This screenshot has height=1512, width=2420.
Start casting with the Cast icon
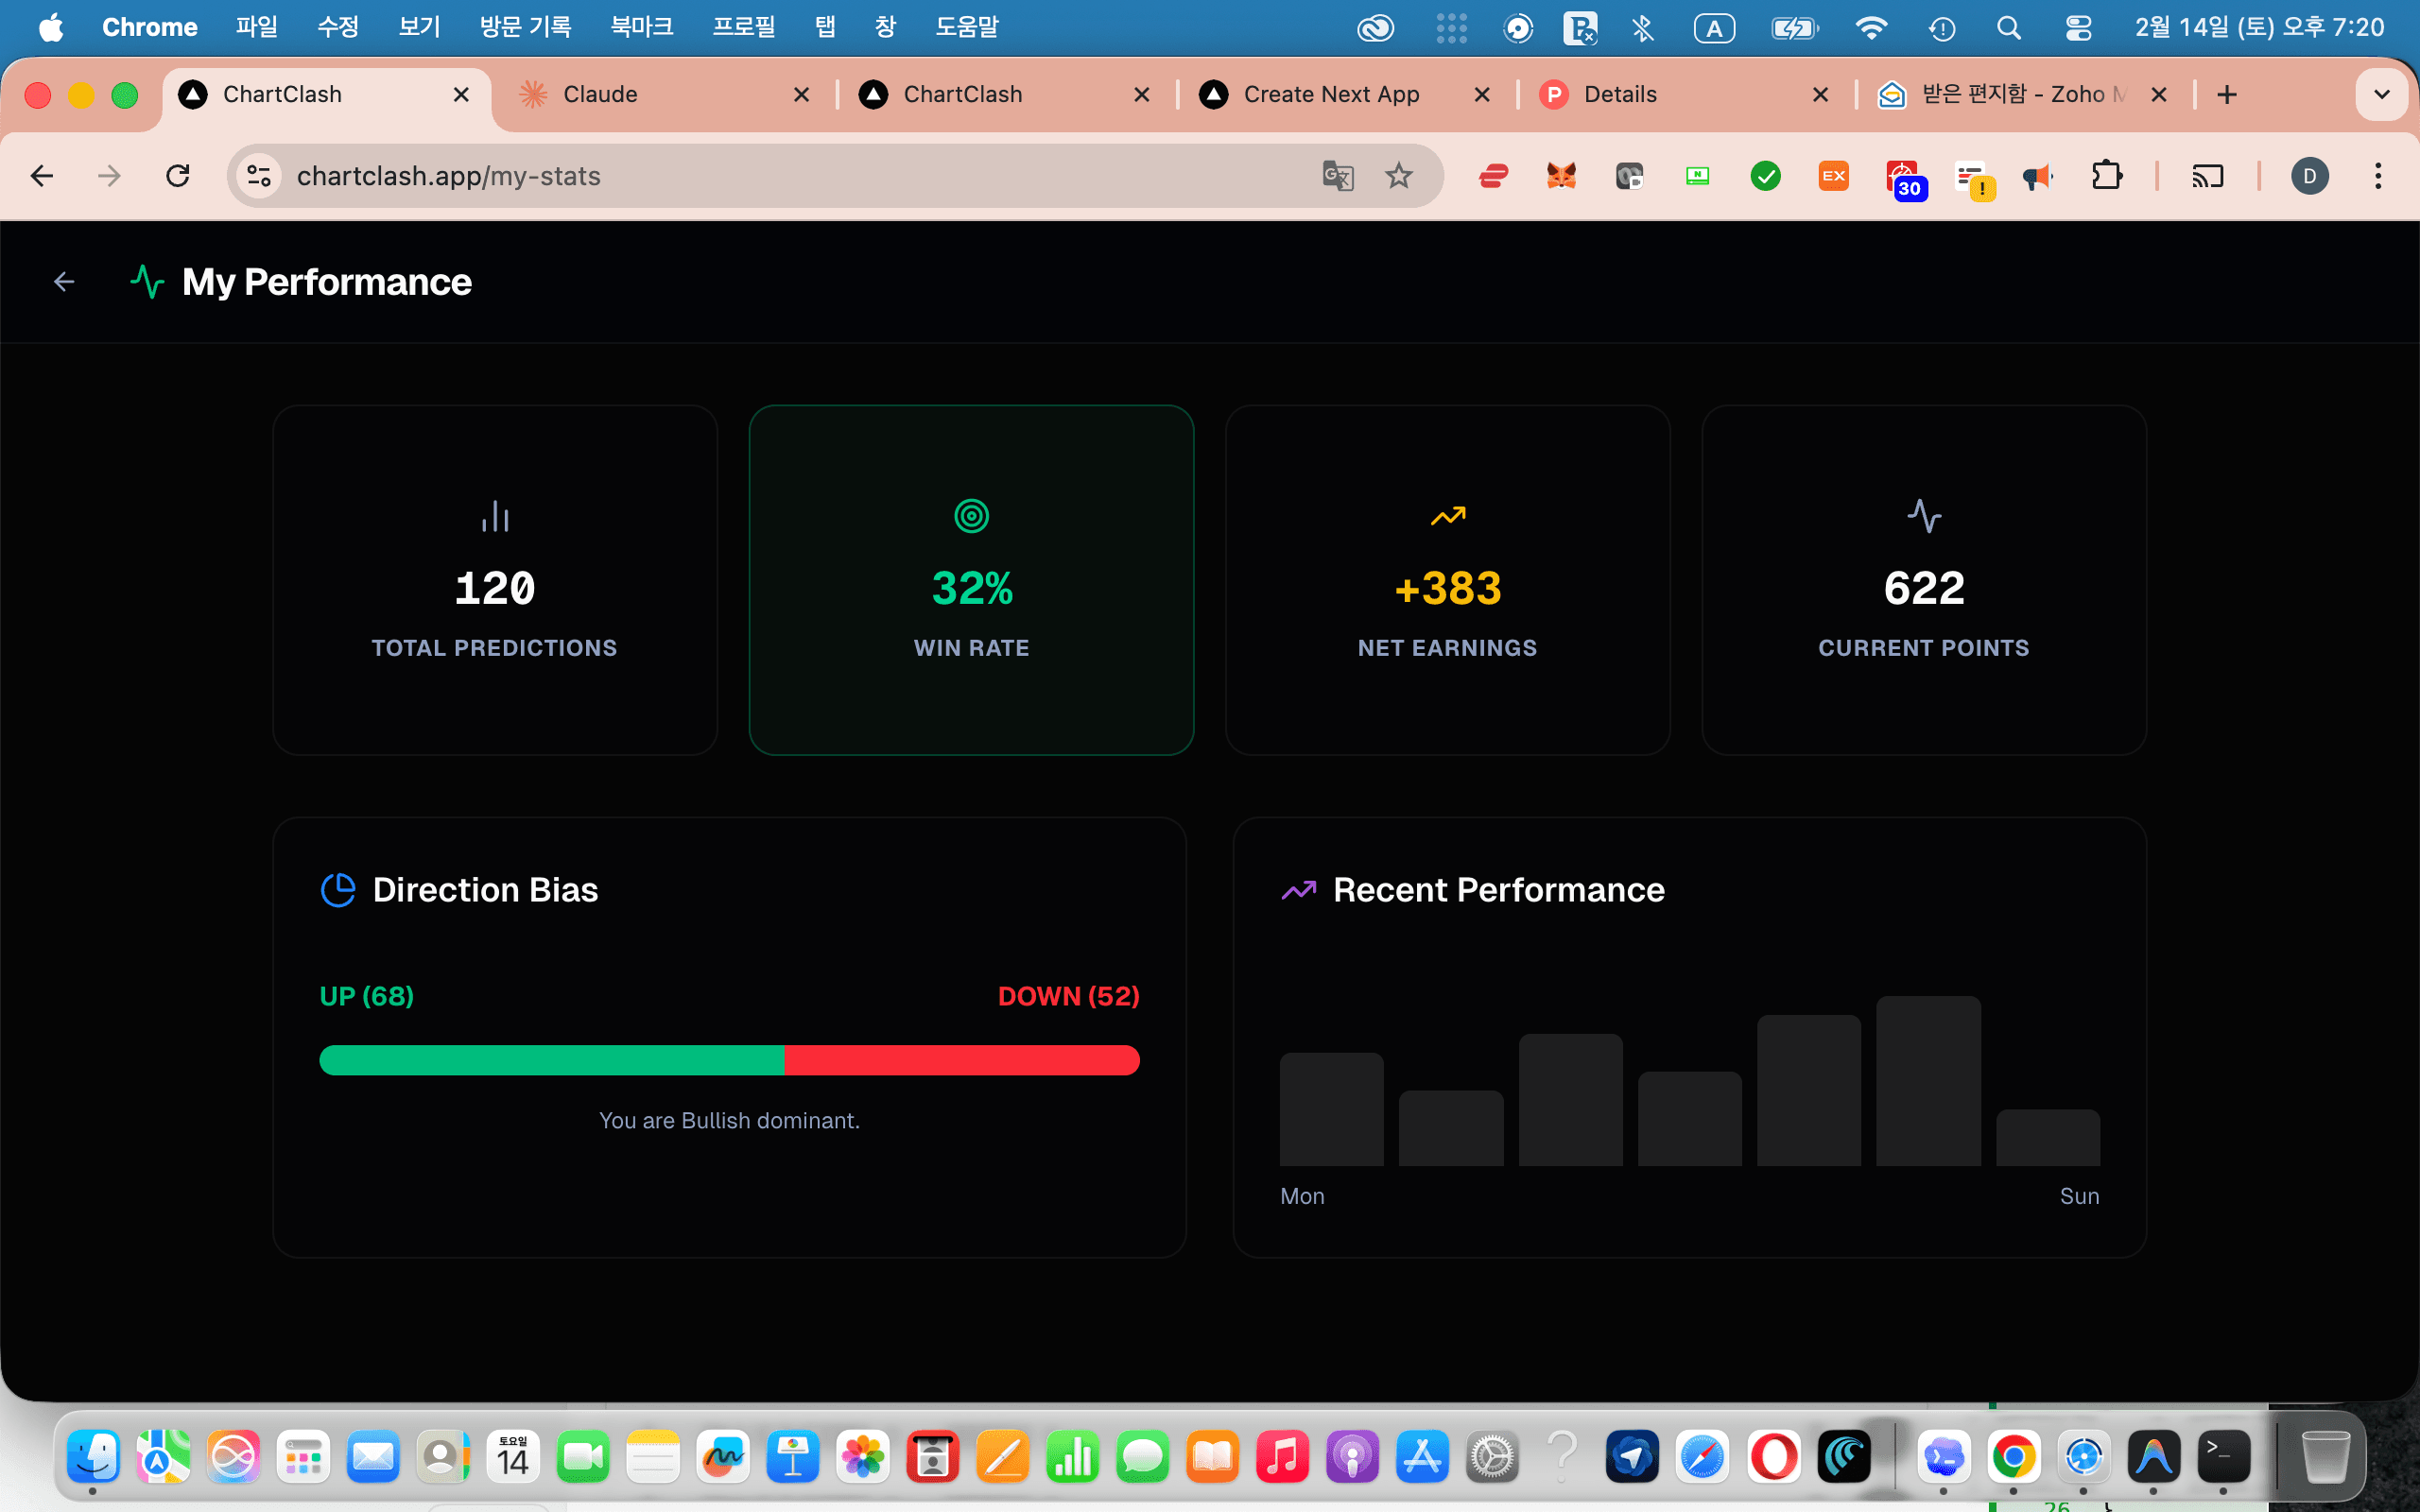[2208, 175]
